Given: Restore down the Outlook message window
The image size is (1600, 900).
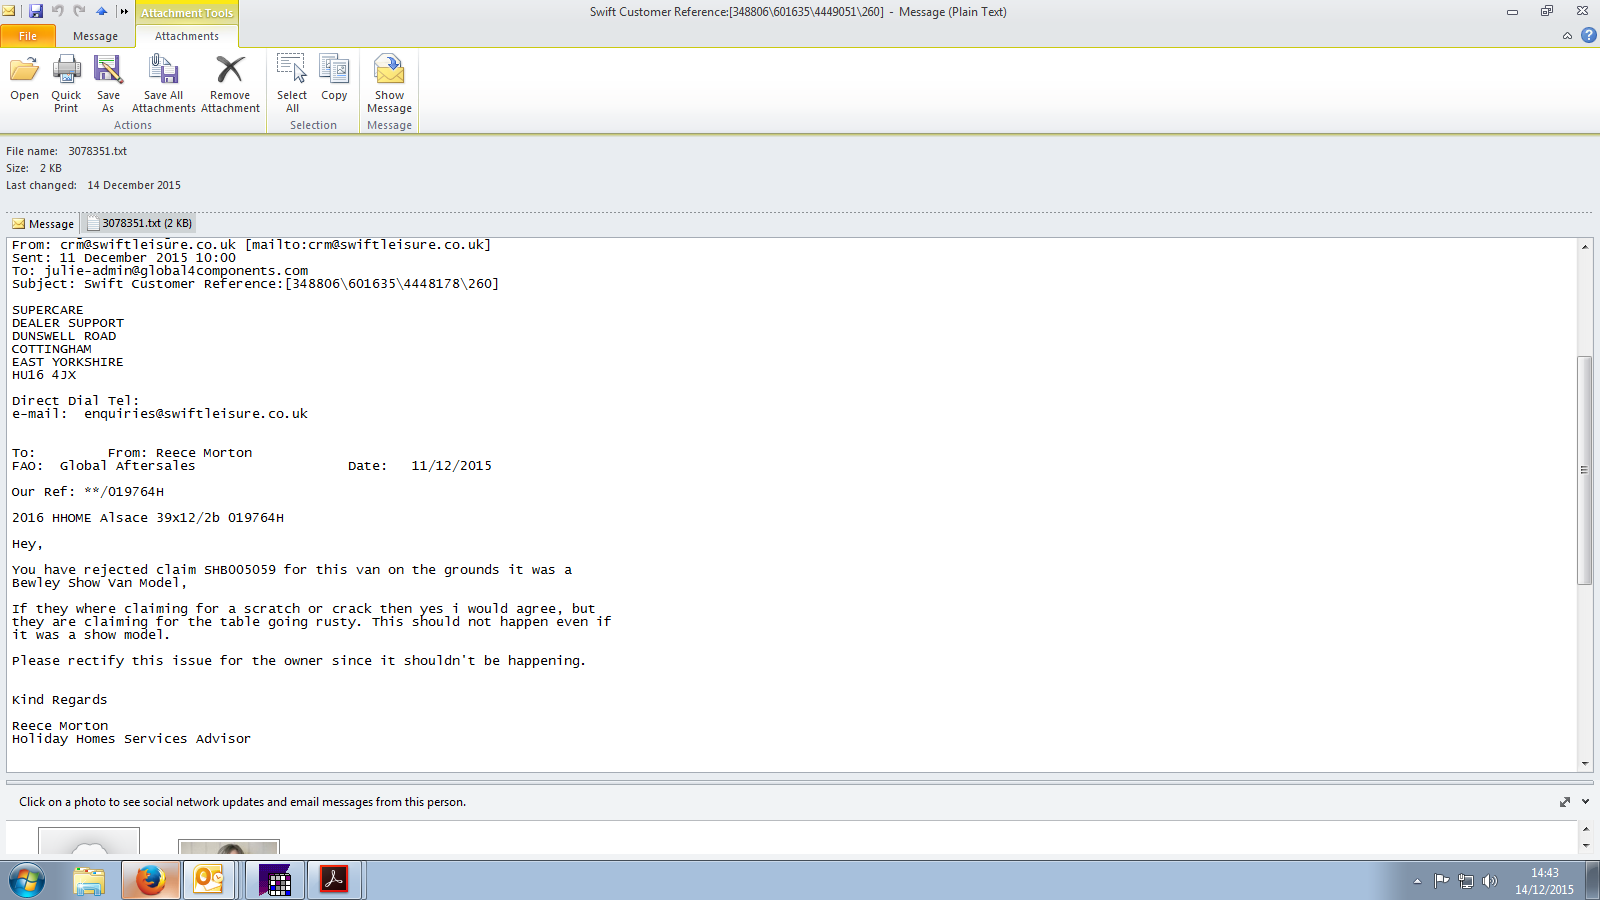Looking at the screenshot, I should 1547,11.
